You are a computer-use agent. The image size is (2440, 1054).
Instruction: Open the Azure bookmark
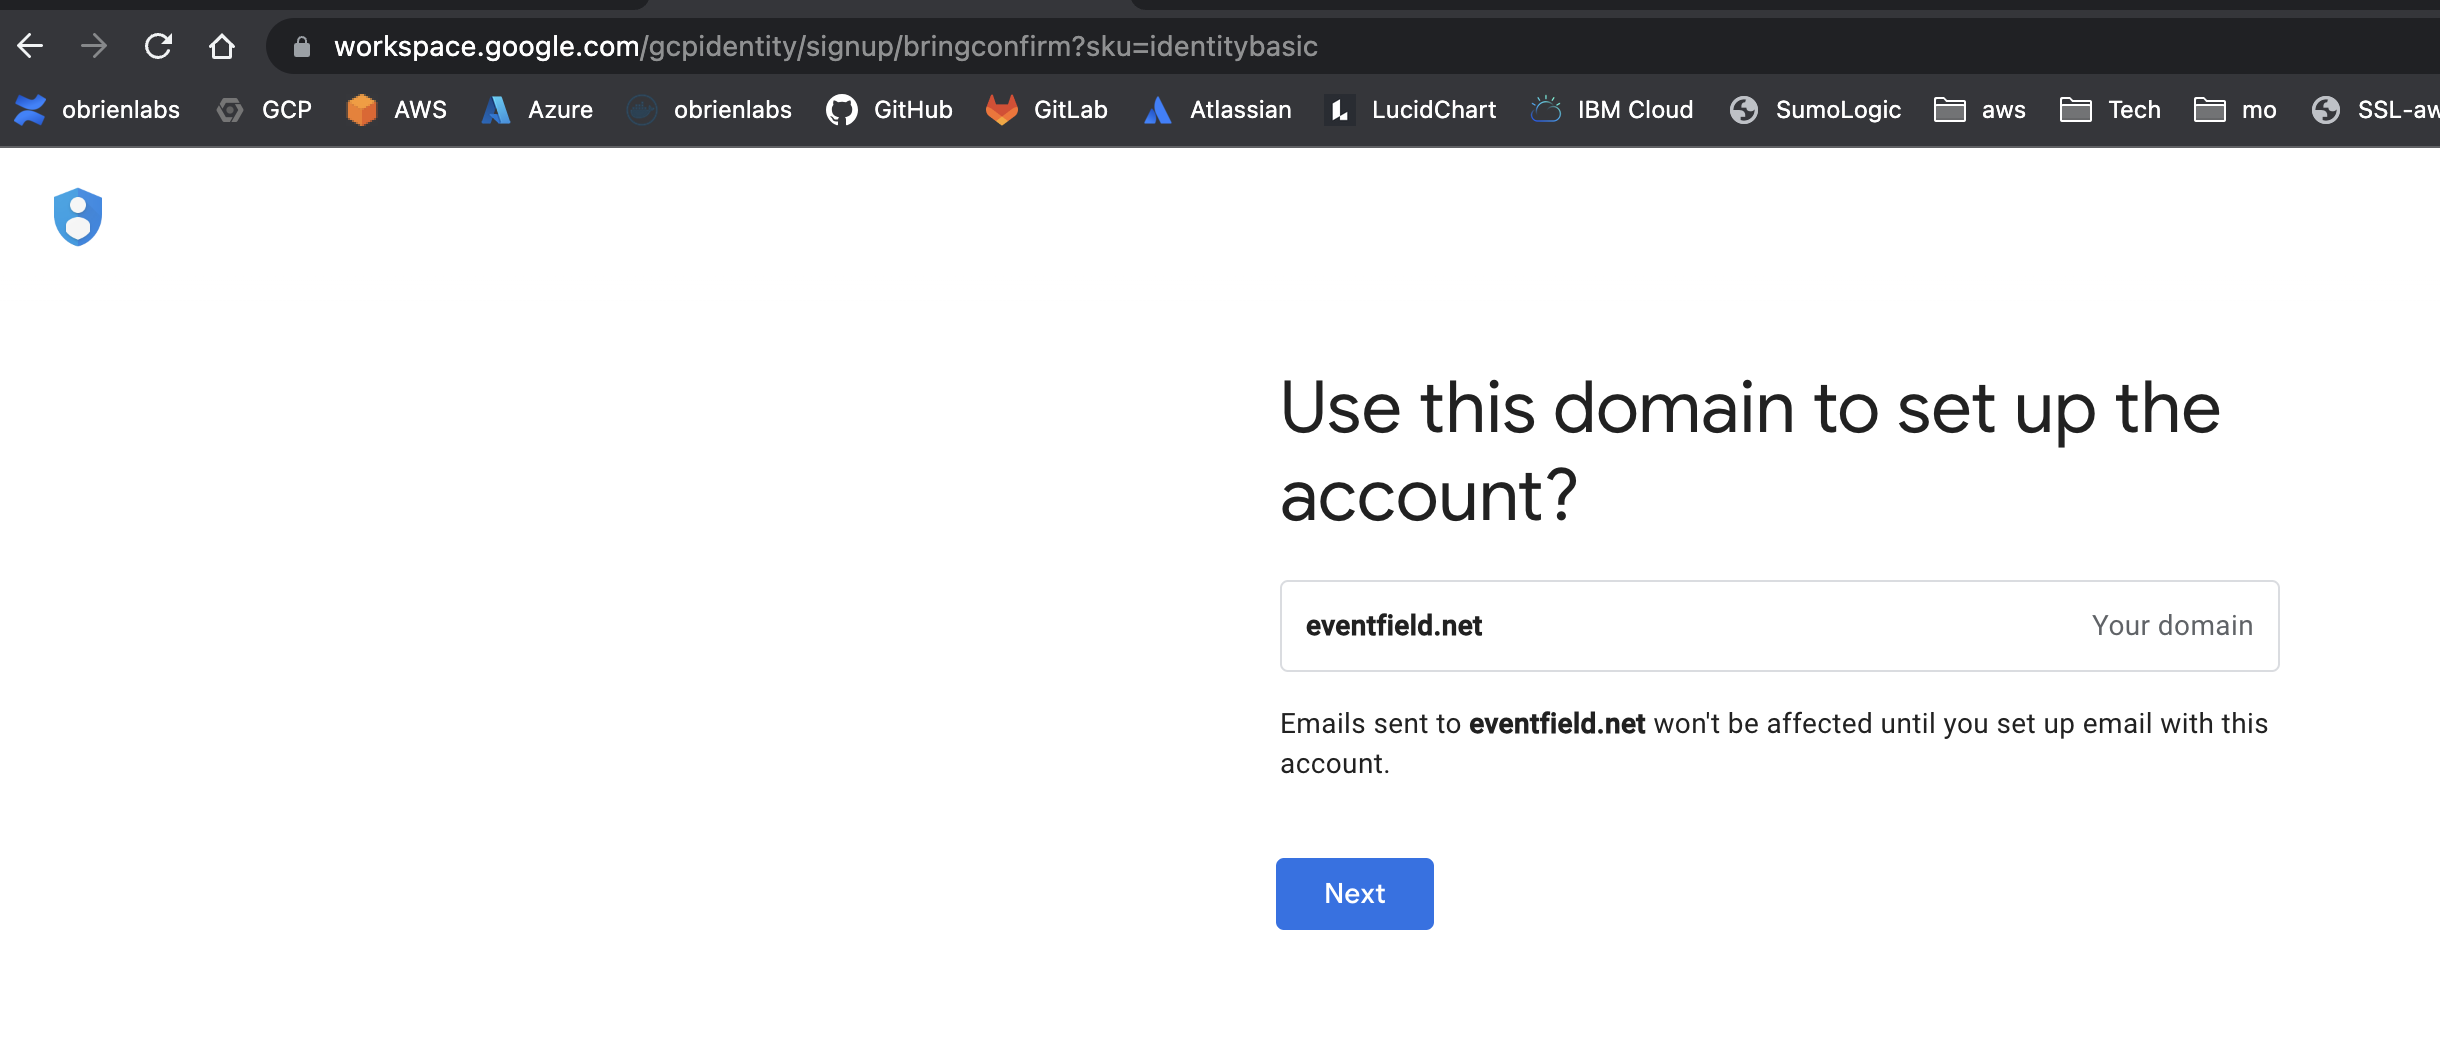[537, 110]
